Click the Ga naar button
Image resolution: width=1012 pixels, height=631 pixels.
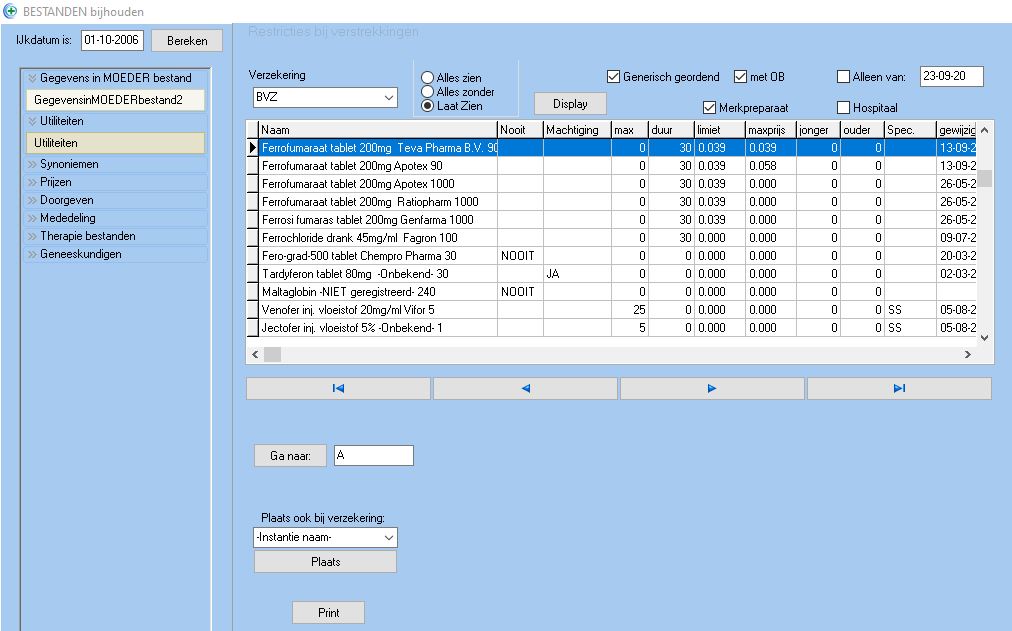click(x=290, y=456)
